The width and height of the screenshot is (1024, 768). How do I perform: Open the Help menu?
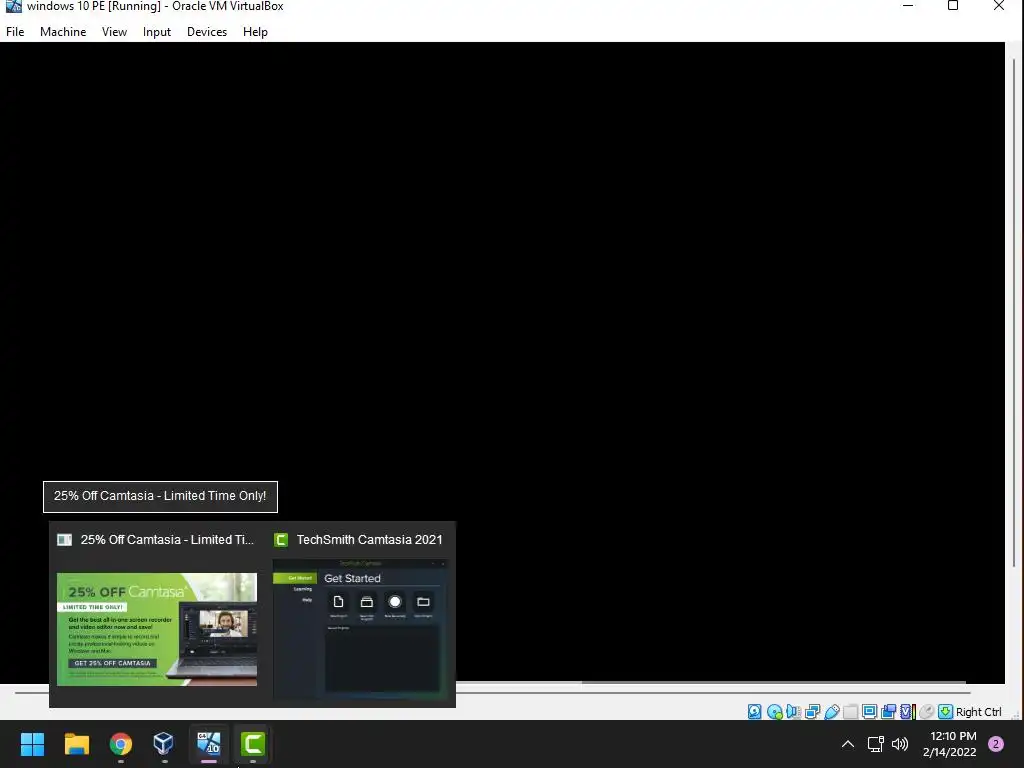pos(255,31)
